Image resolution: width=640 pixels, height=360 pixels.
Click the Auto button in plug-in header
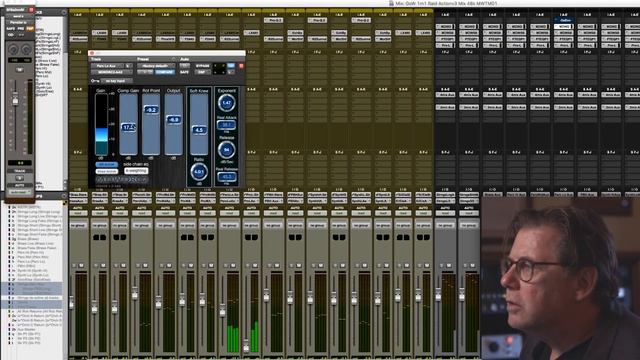point(184,66)
